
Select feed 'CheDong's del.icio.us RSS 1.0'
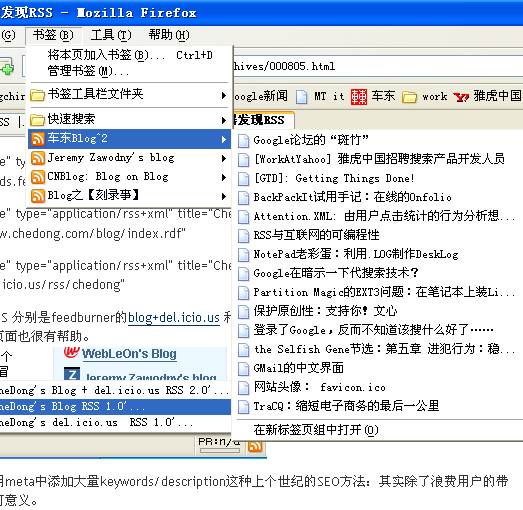pyautogui.click(x=115, y=423)
